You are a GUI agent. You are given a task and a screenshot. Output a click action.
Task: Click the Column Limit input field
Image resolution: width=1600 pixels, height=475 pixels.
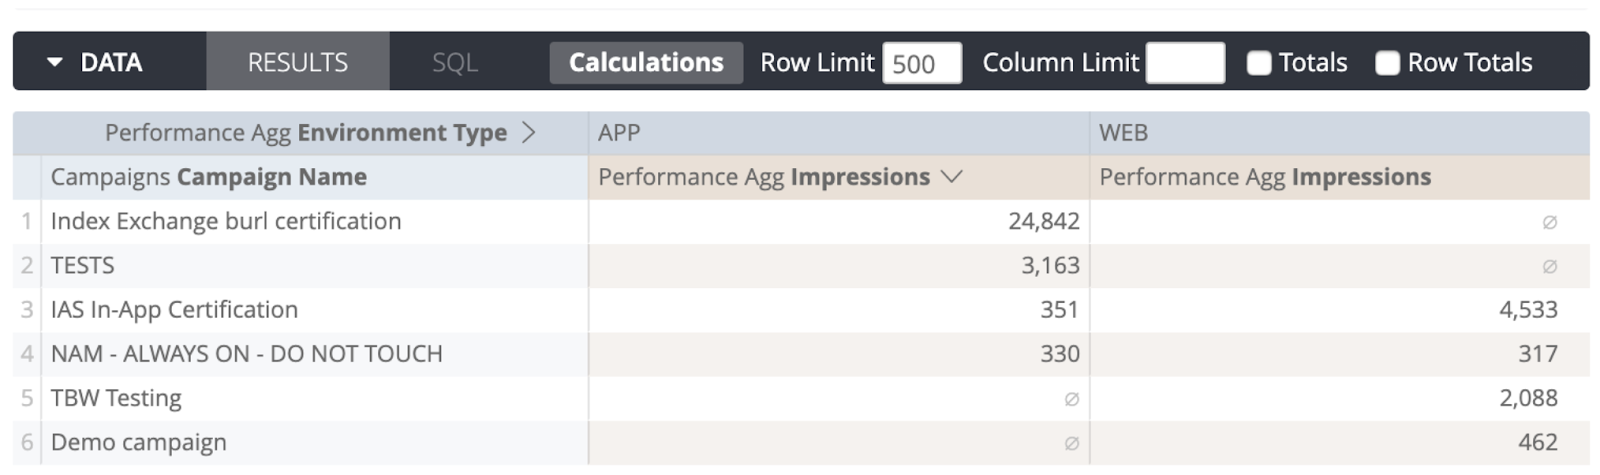tap(1184, 63)
